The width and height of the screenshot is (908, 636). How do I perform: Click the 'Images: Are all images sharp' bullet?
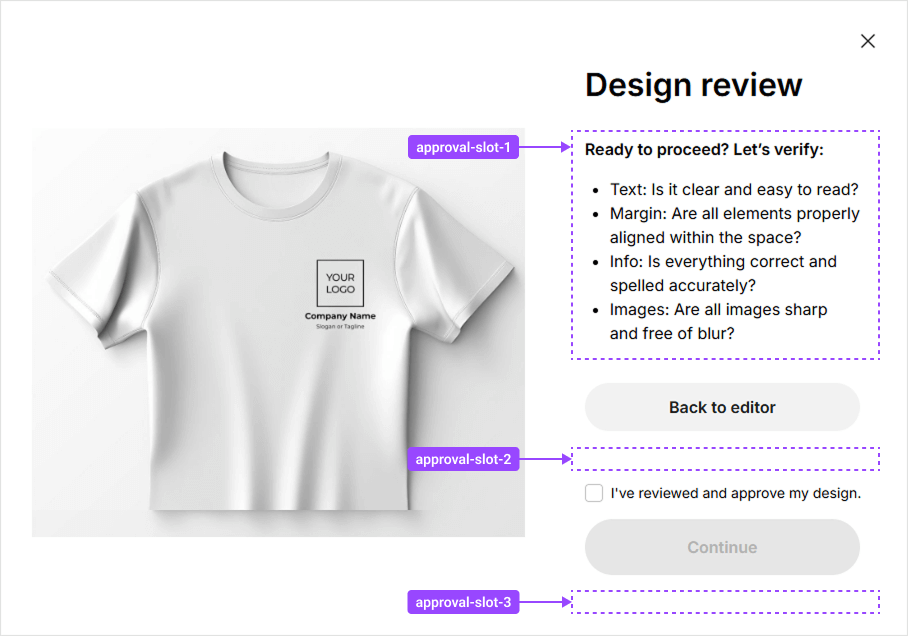(718, 321)
